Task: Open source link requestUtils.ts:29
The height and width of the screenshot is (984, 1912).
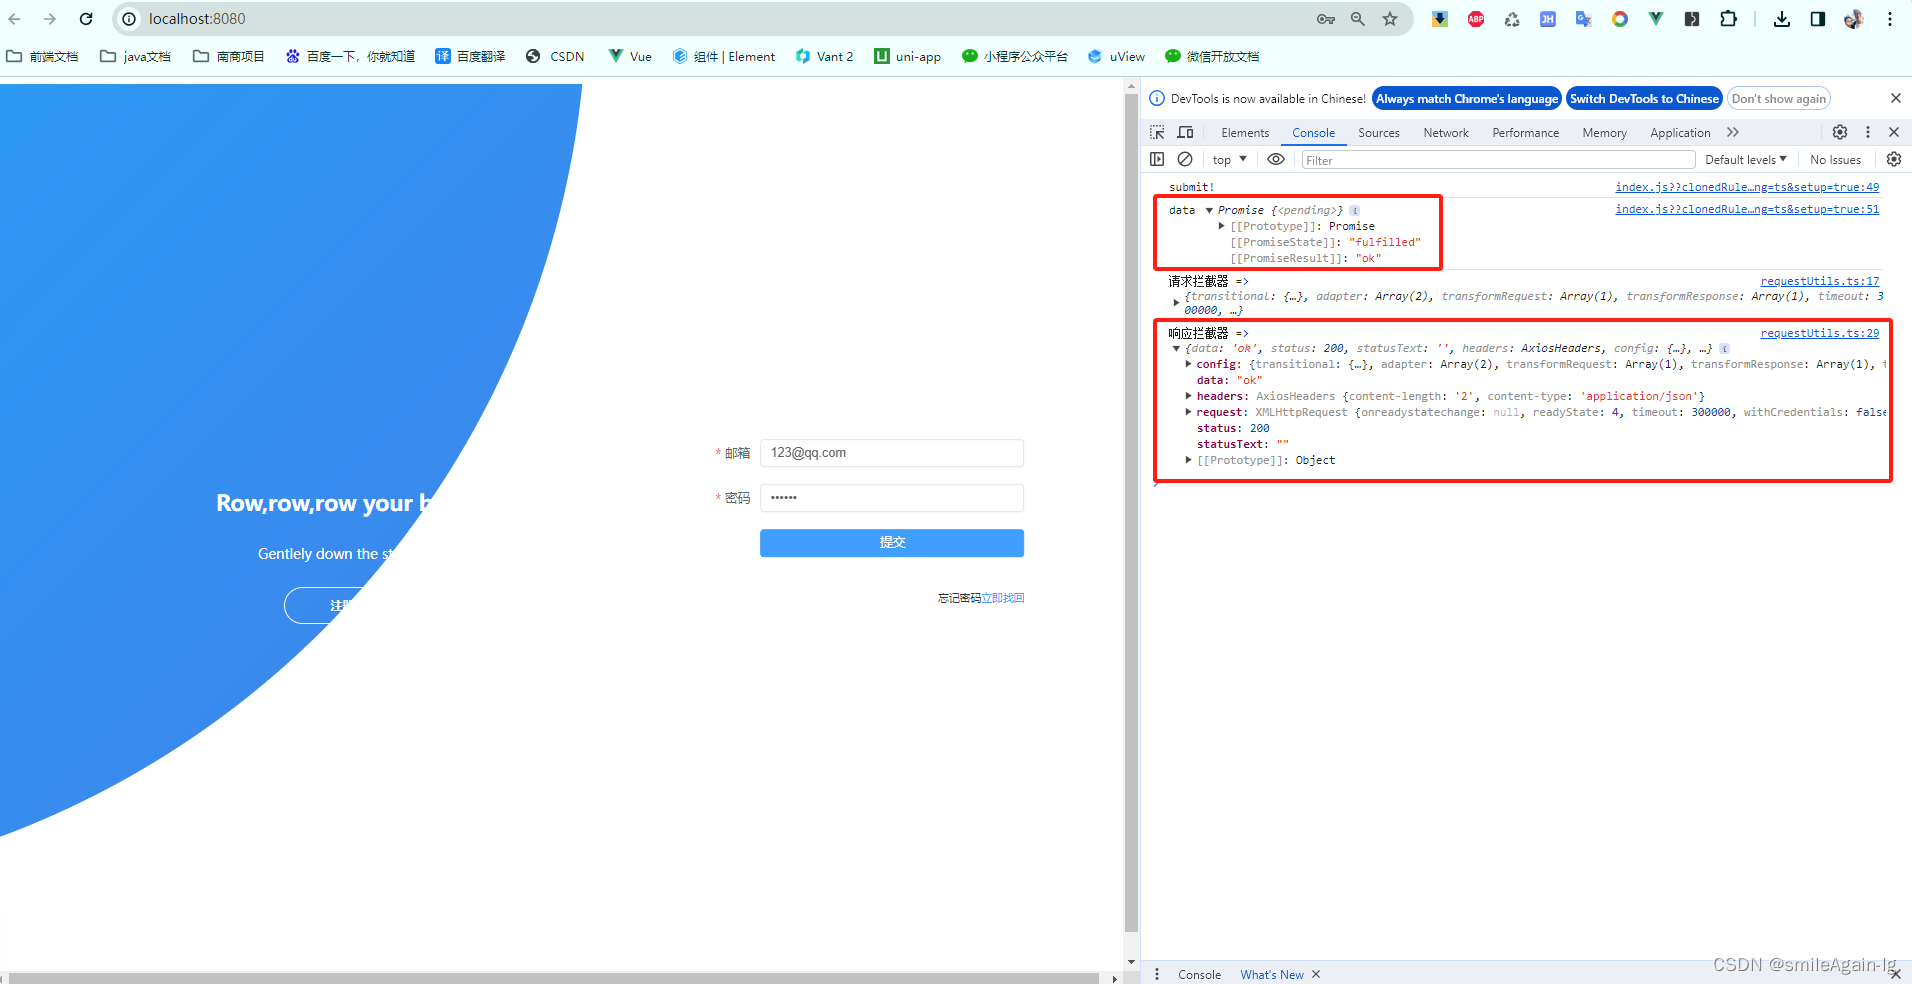Action: pos(1820,333)
